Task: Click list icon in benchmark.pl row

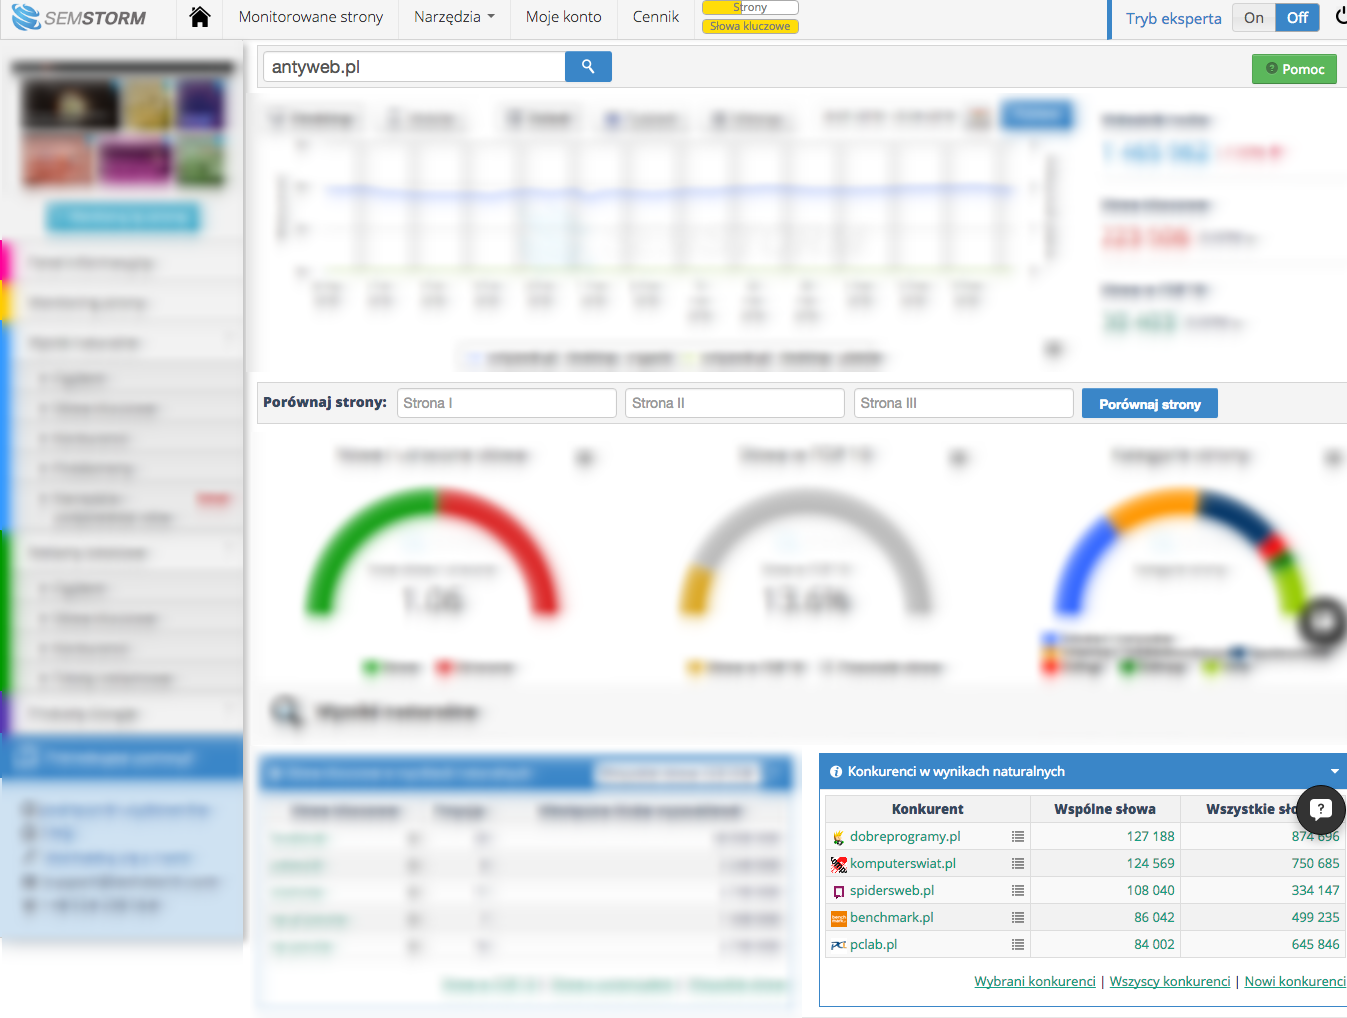Action: coord(1018,917)
